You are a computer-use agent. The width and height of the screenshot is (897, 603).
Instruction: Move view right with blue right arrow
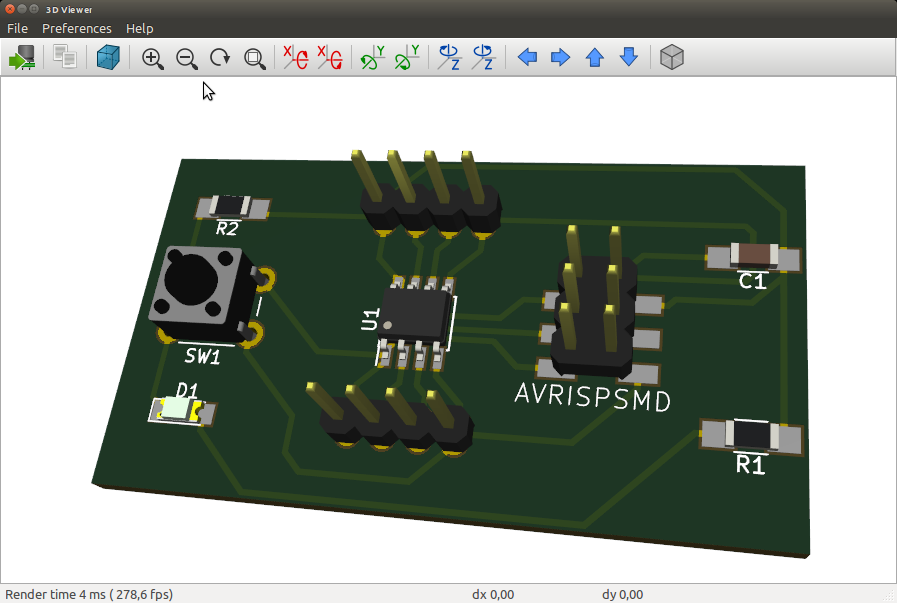(x=561, y=57)
